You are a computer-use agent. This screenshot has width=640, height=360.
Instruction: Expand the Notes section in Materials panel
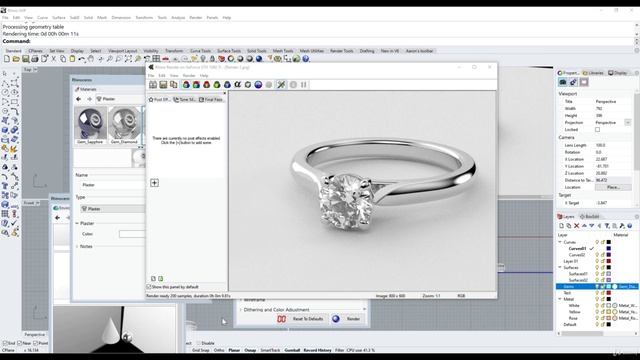pyautogui.click(x=77, y=247)
